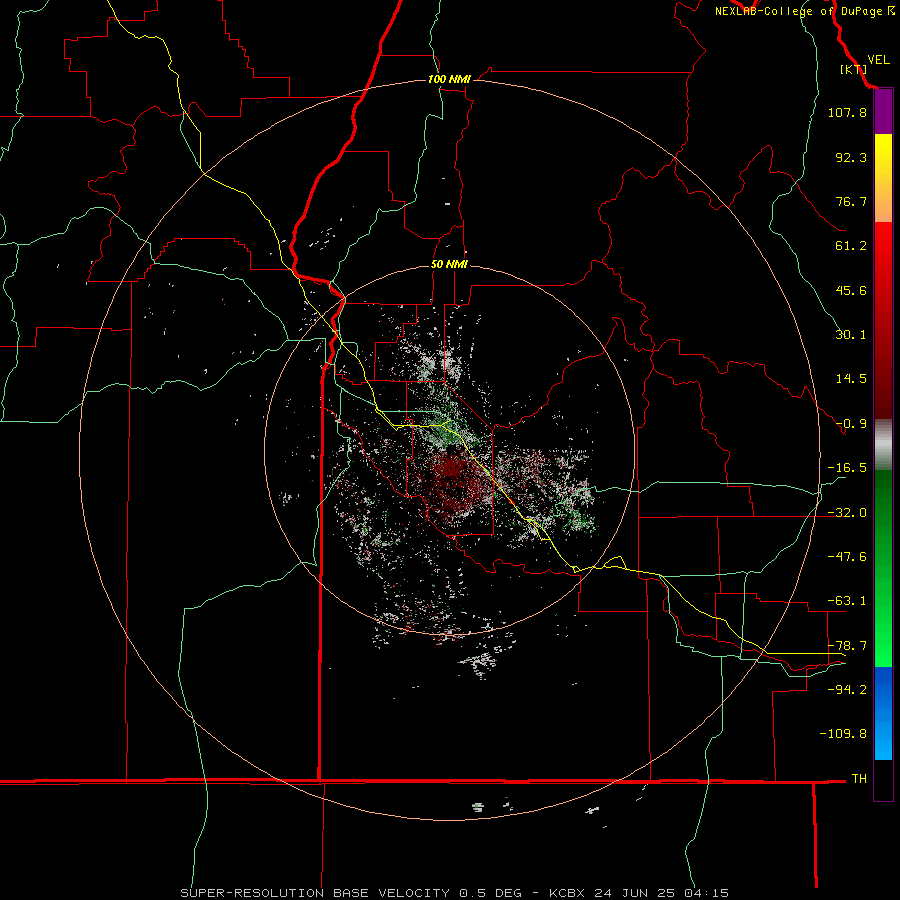Click the 100 NMI range ring label

(449, 79)
